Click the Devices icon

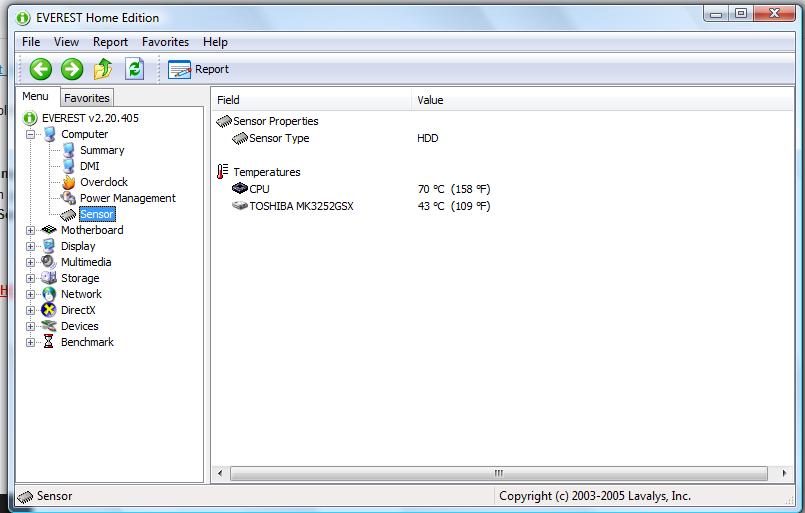point(49,326)
